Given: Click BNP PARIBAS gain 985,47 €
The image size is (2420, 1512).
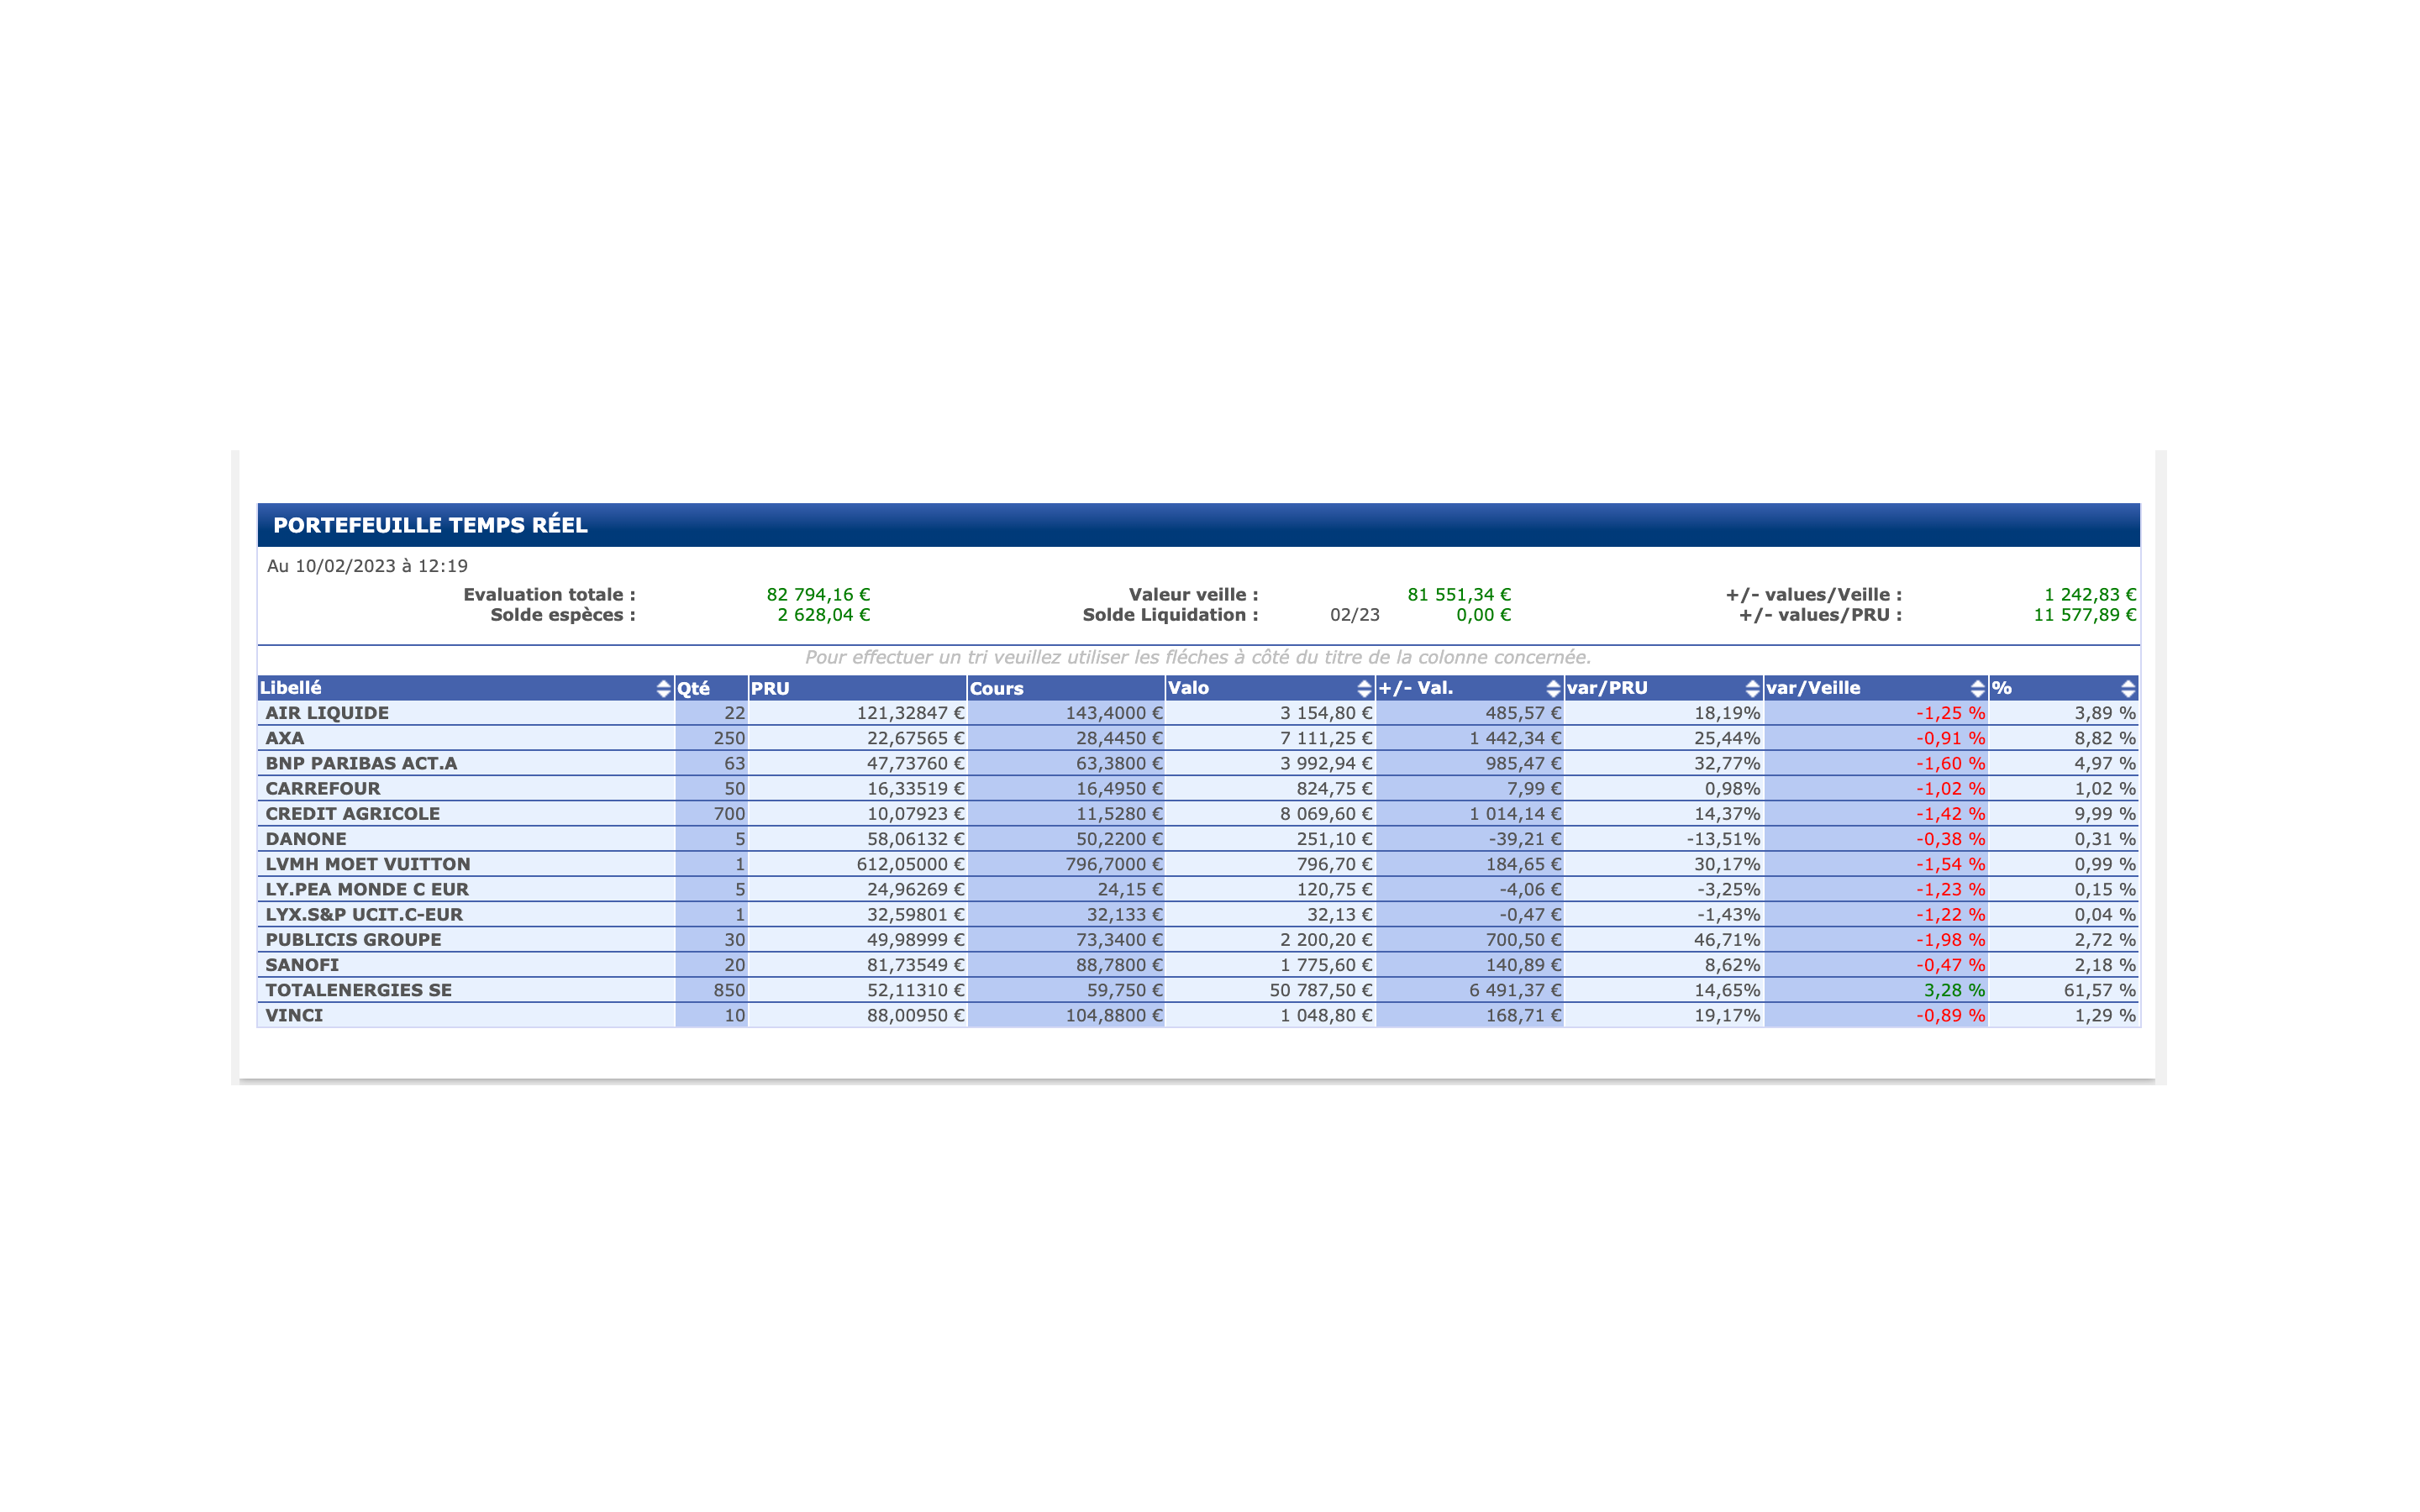Looking at the screenshot, I should coord(1523,763).
